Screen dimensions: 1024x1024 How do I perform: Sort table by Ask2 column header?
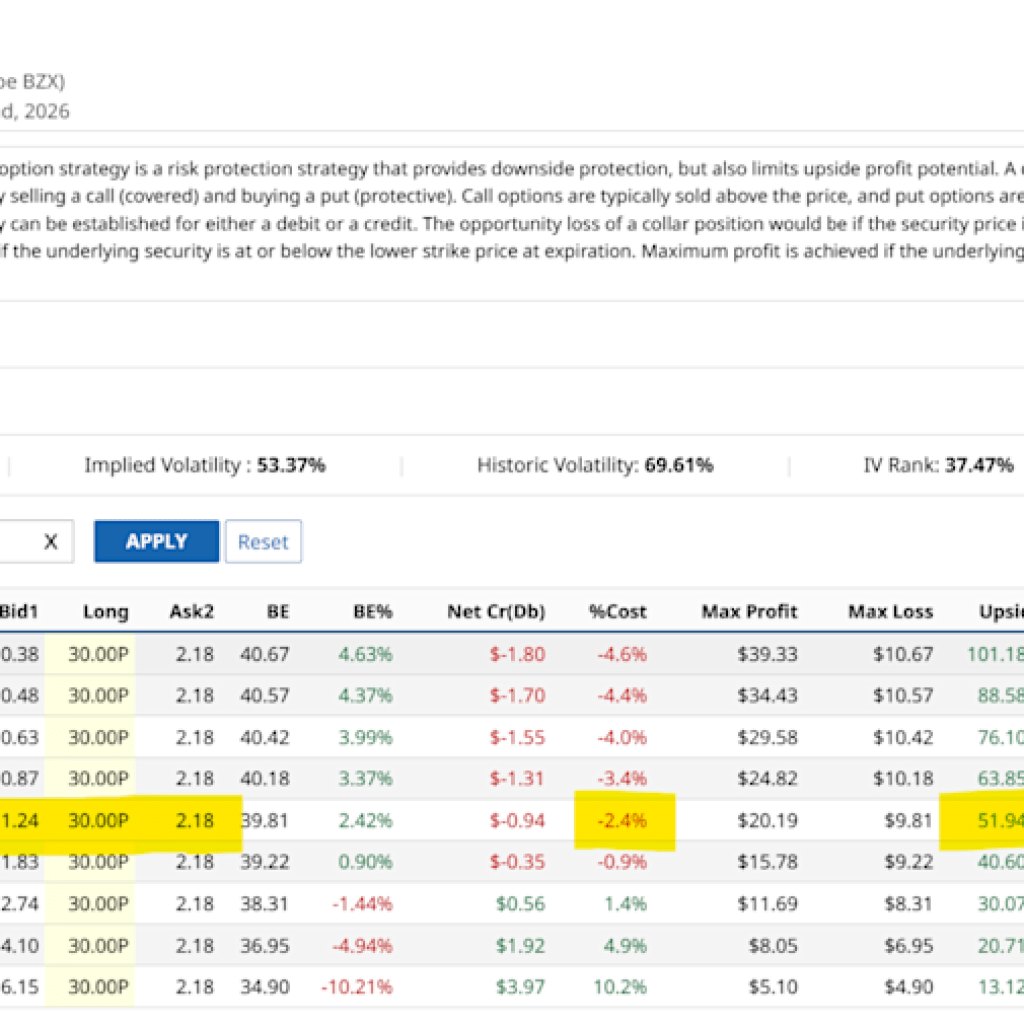tap(191, 611)
